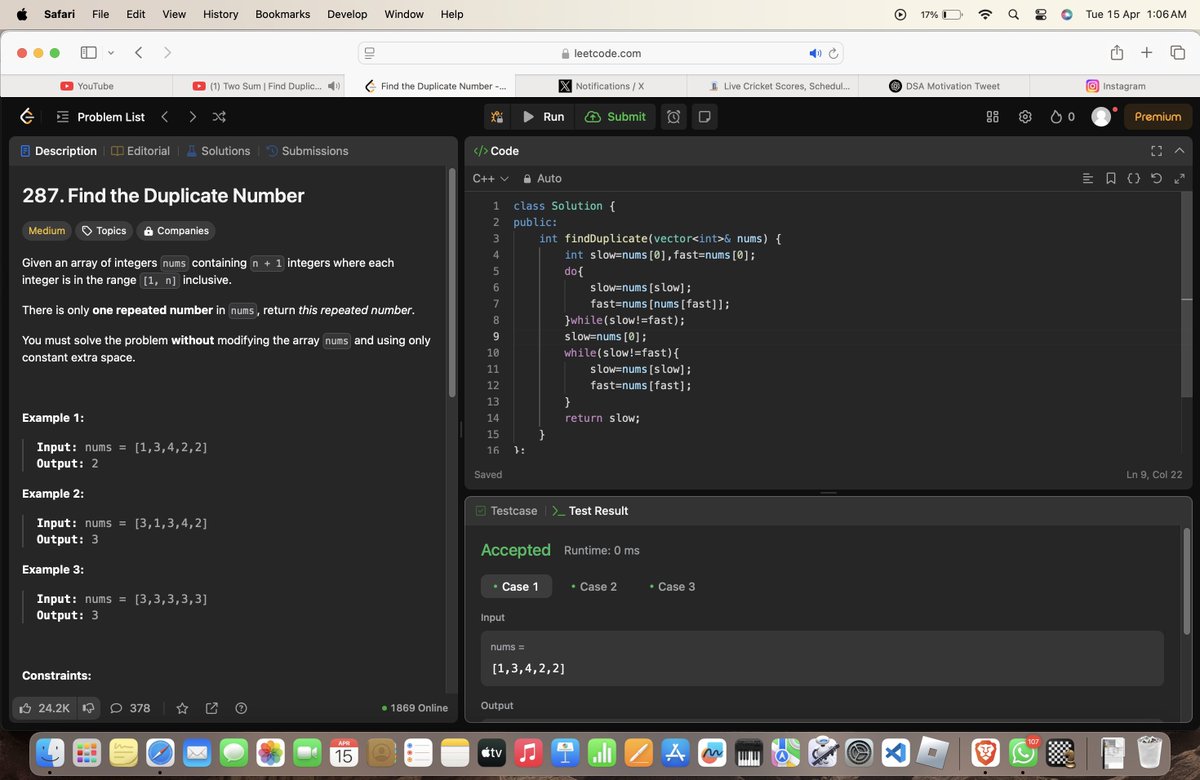The height and width of the screenshot is (780, 1200).
Task: Click the description panel scrollbar
Action: click(452, 285)
